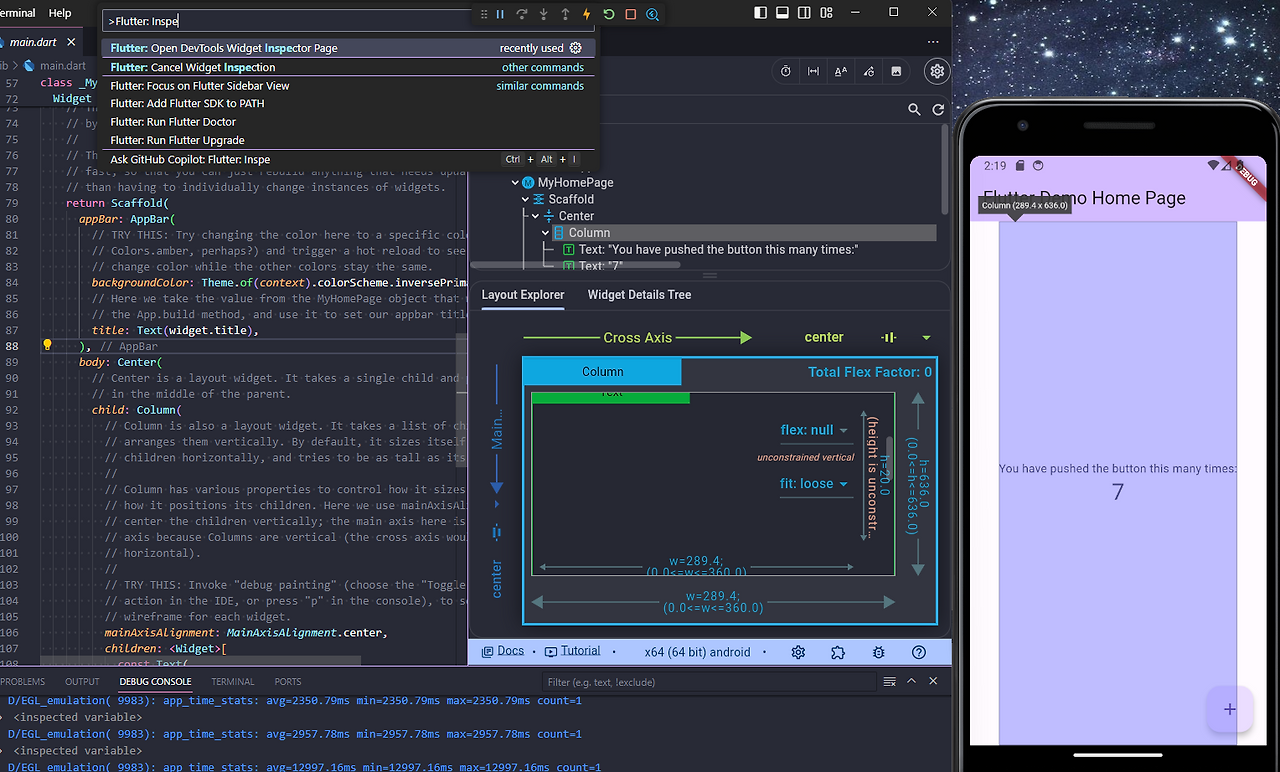
Task: Hot restart the app via green restart icon
Action: 608,14
